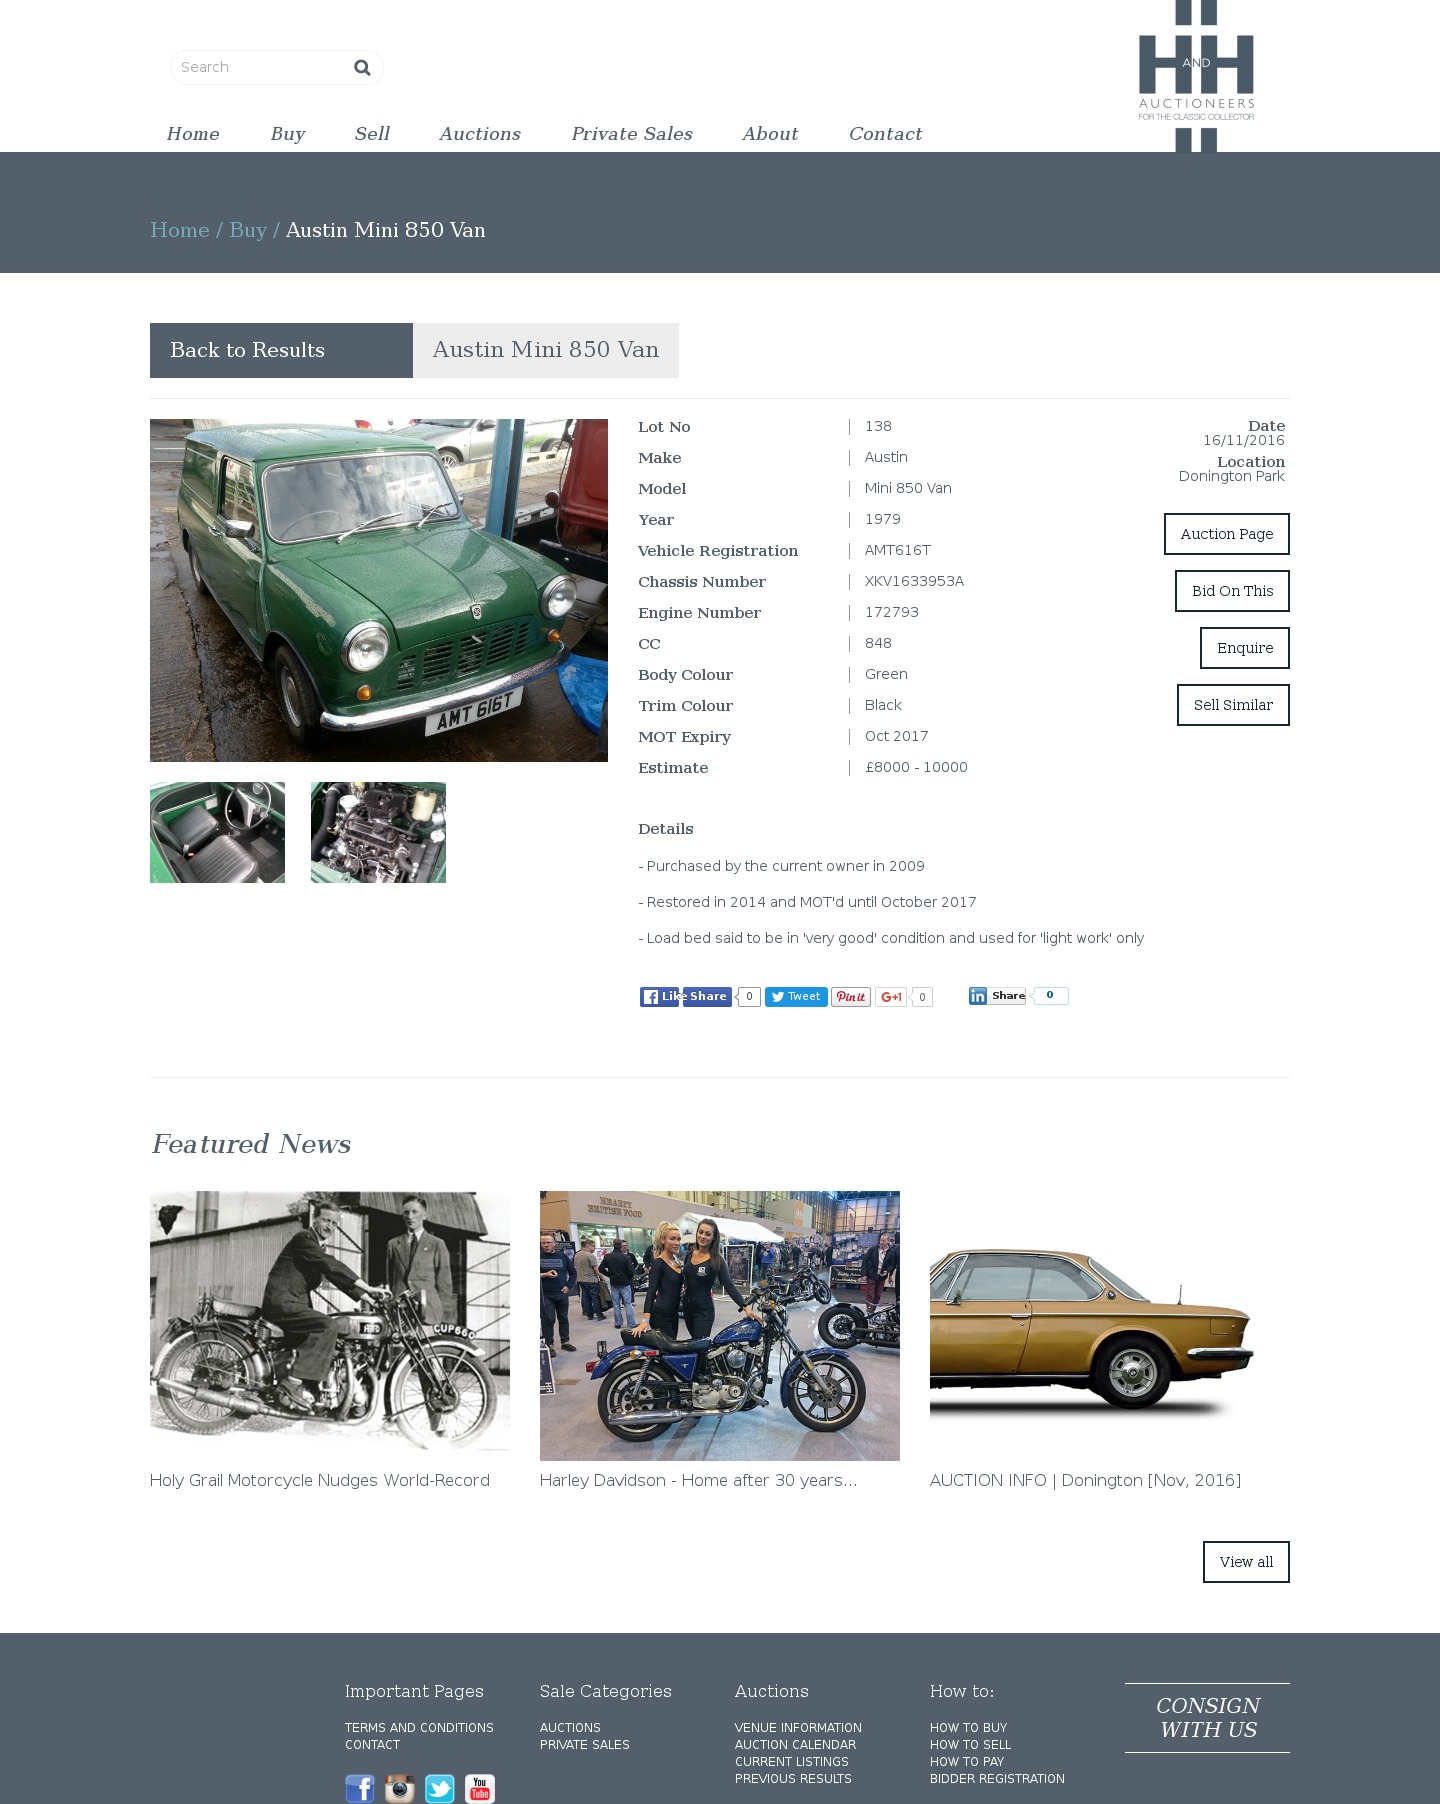Viewport: 1440px width, 1804px height.
Task: Click the registration value AMT616T
Action: click(x=898, y=550)
